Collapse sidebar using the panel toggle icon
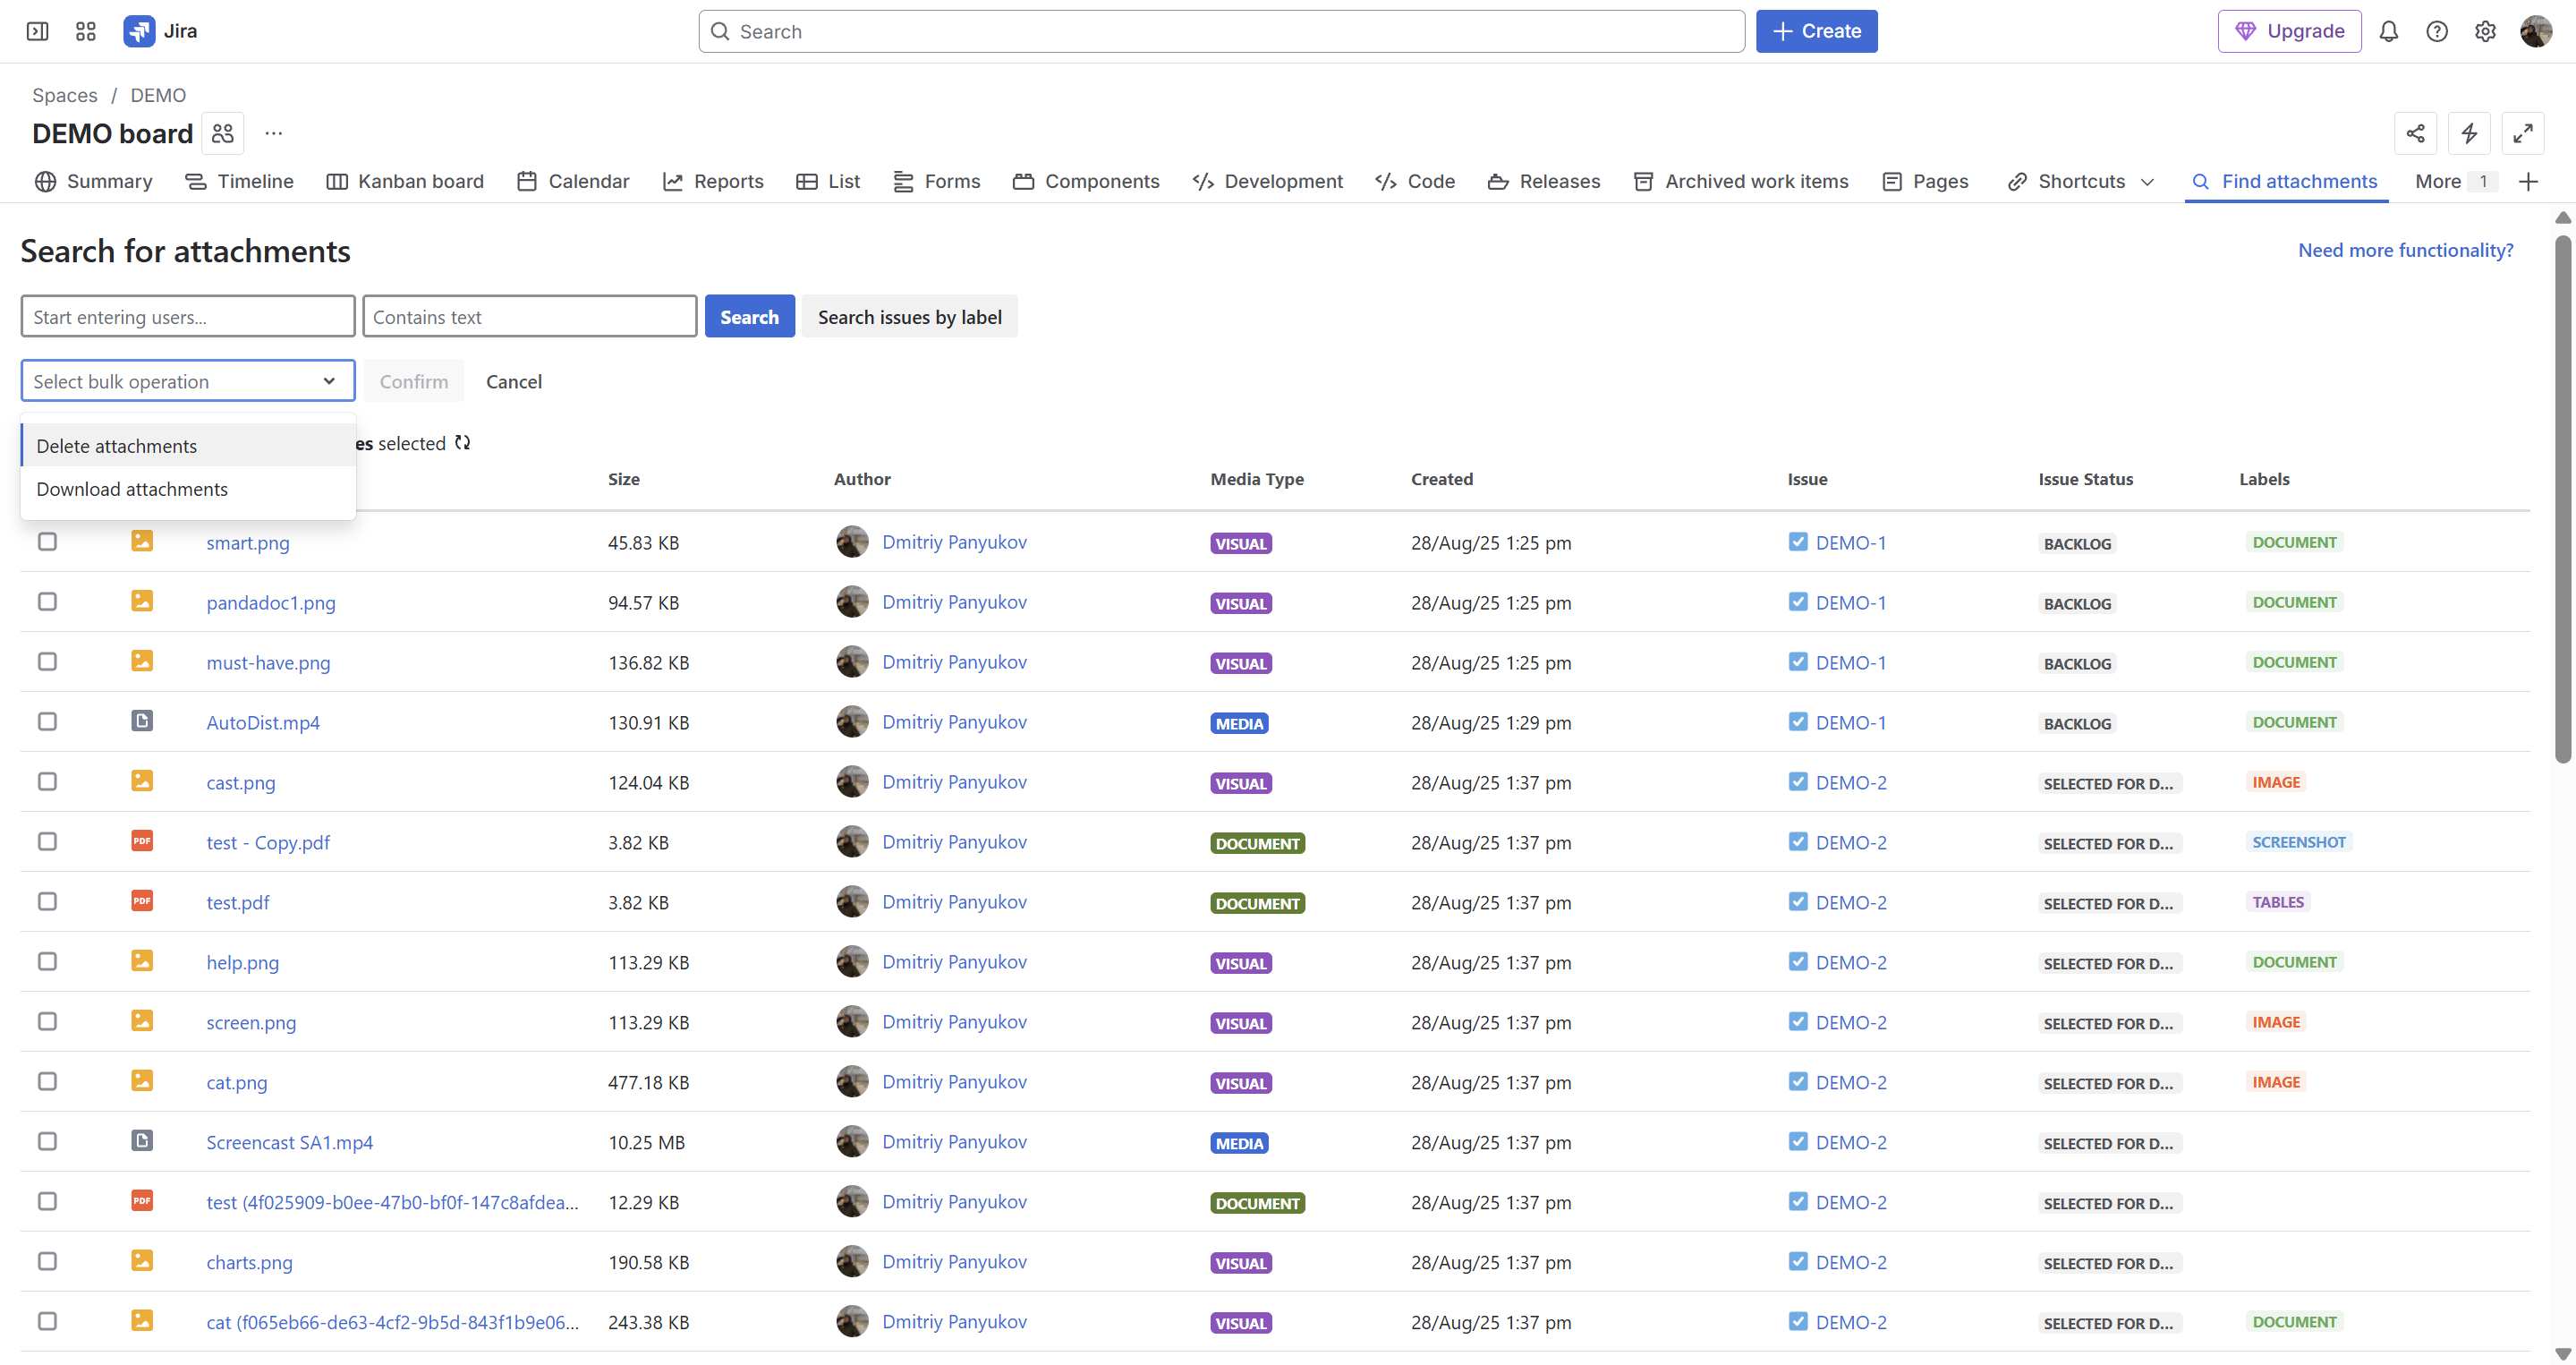 [x=37, y=31]
